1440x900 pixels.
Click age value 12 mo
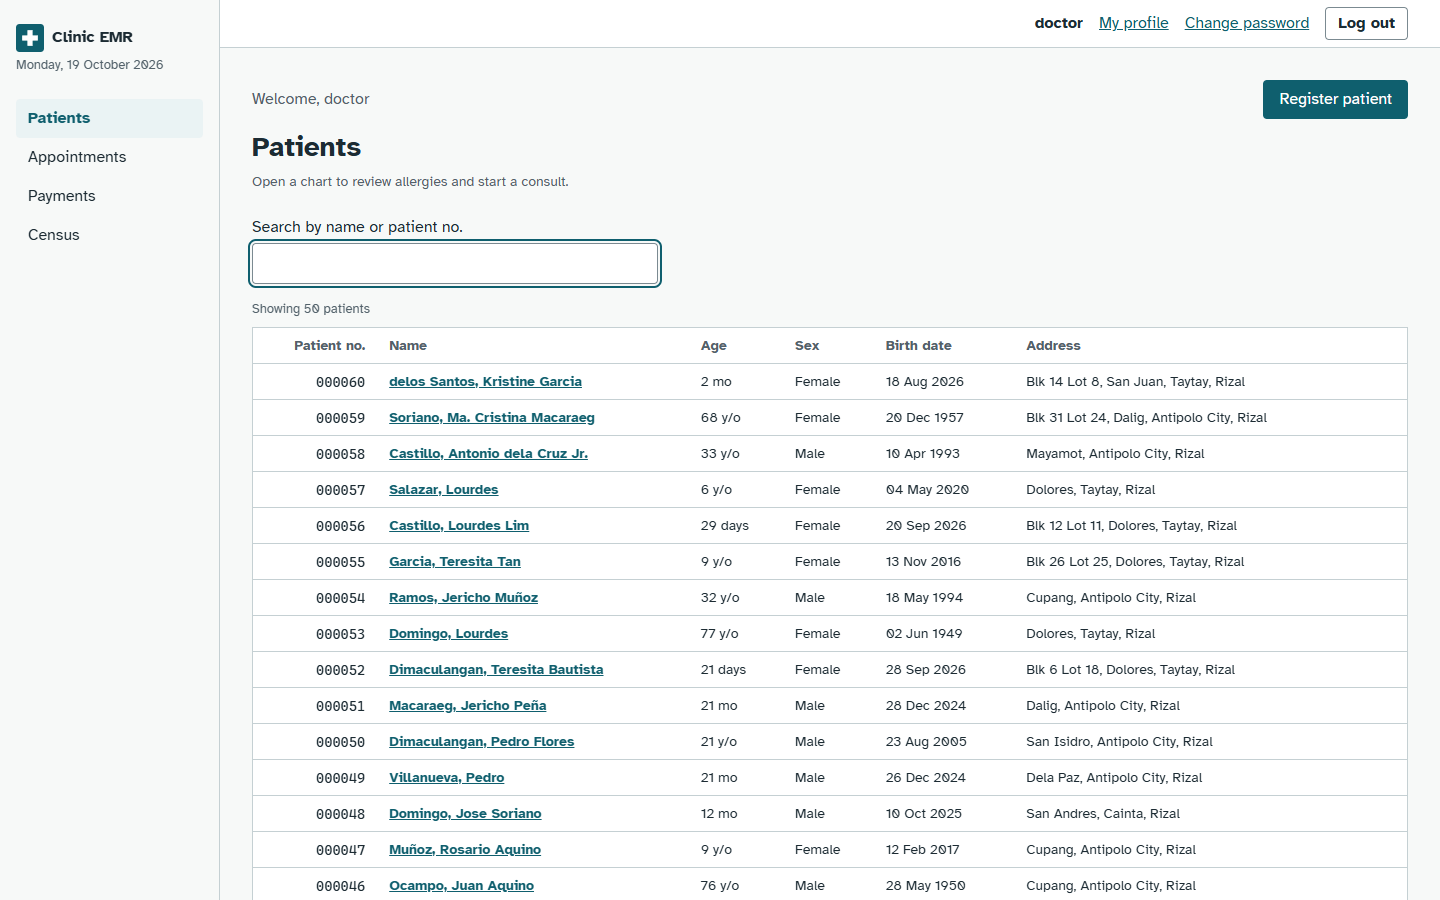click(x=719, y=814)
